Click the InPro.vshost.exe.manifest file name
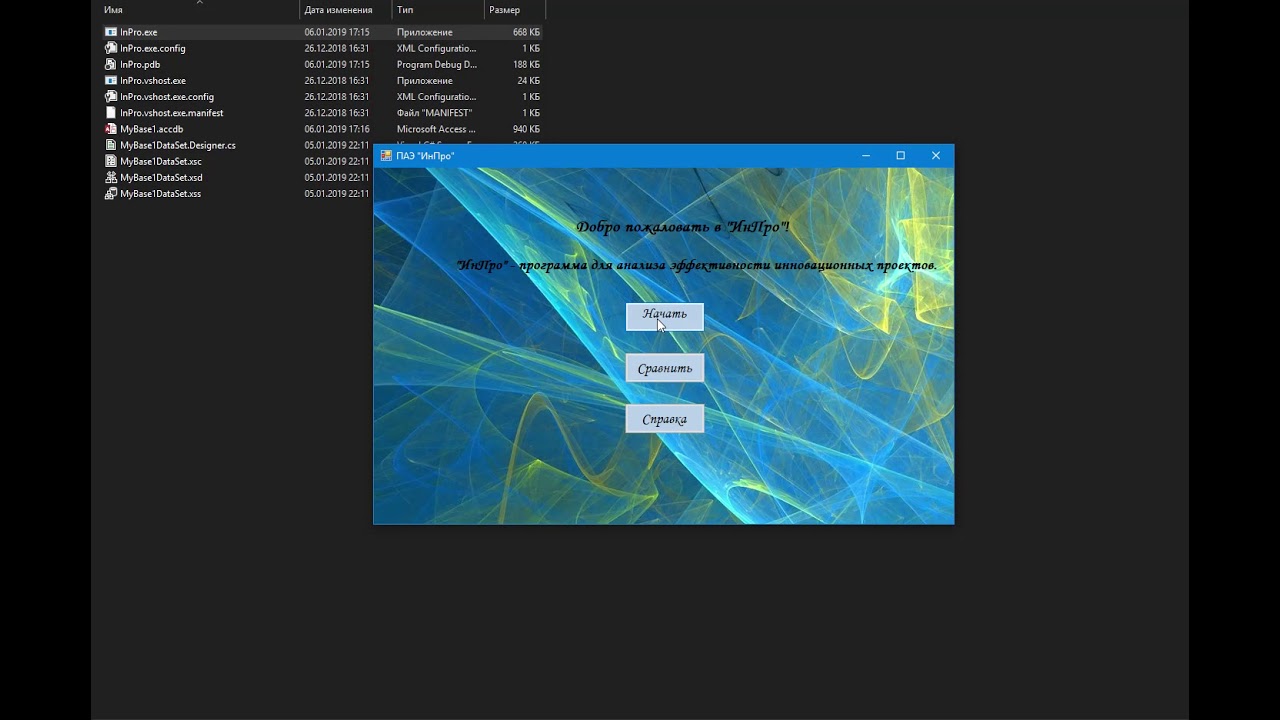 (172, 113)
